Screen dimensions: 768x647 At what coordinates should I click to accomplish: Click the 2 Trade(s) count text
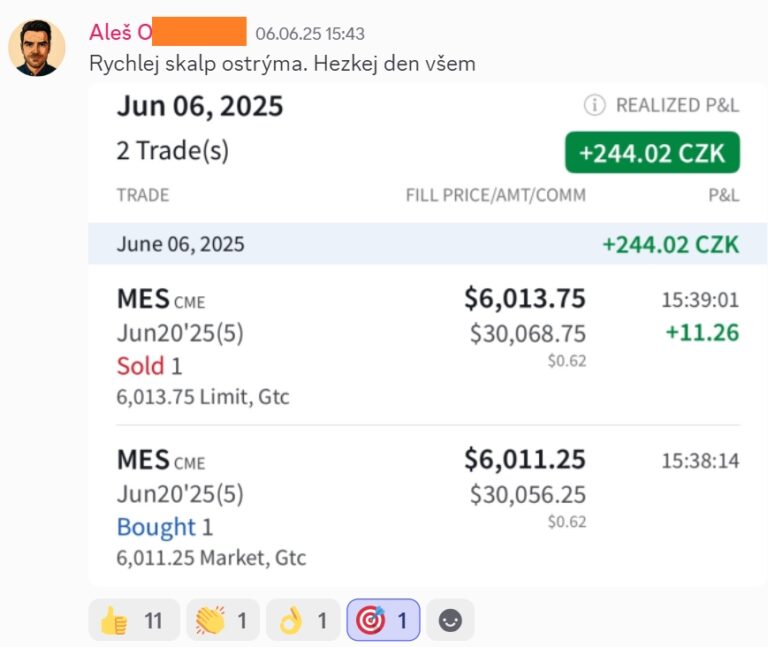(172, 150)
